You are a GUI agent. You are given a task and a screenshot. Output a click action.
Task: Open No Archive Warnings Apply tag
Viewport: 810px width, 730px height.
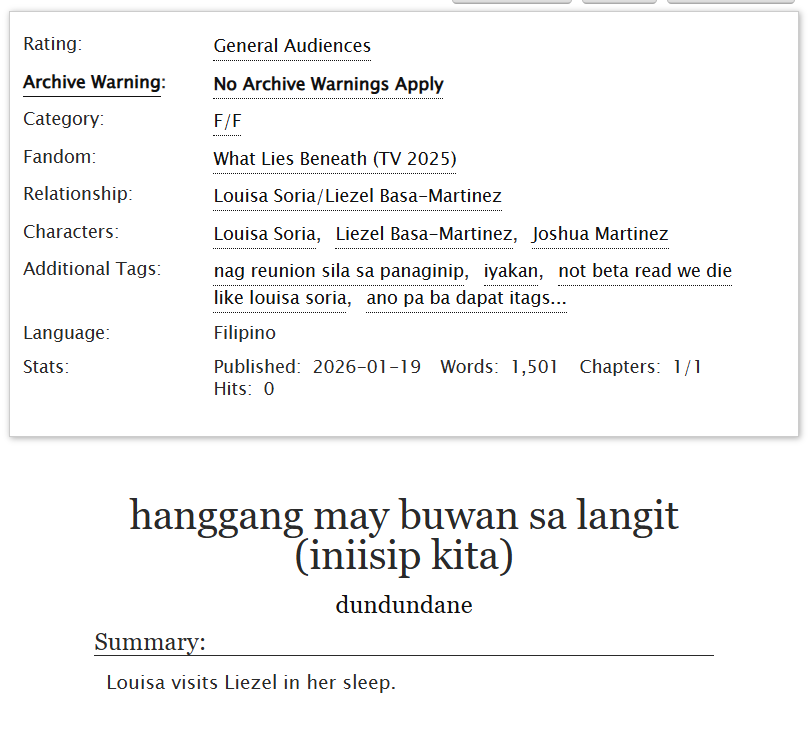pos(329,84)
